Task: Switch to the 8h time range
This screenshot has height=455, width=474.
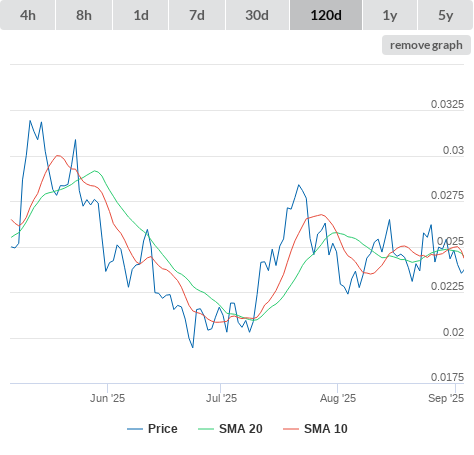Action: (x=84, y=15)
